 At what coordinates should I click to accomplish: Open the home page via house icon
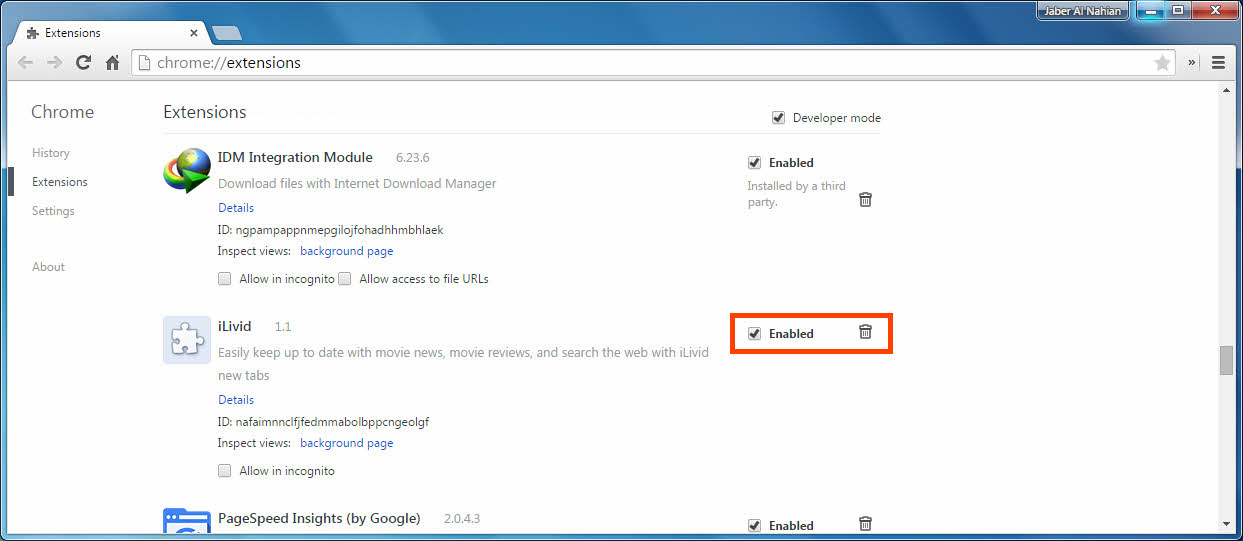tap(113, 62)
